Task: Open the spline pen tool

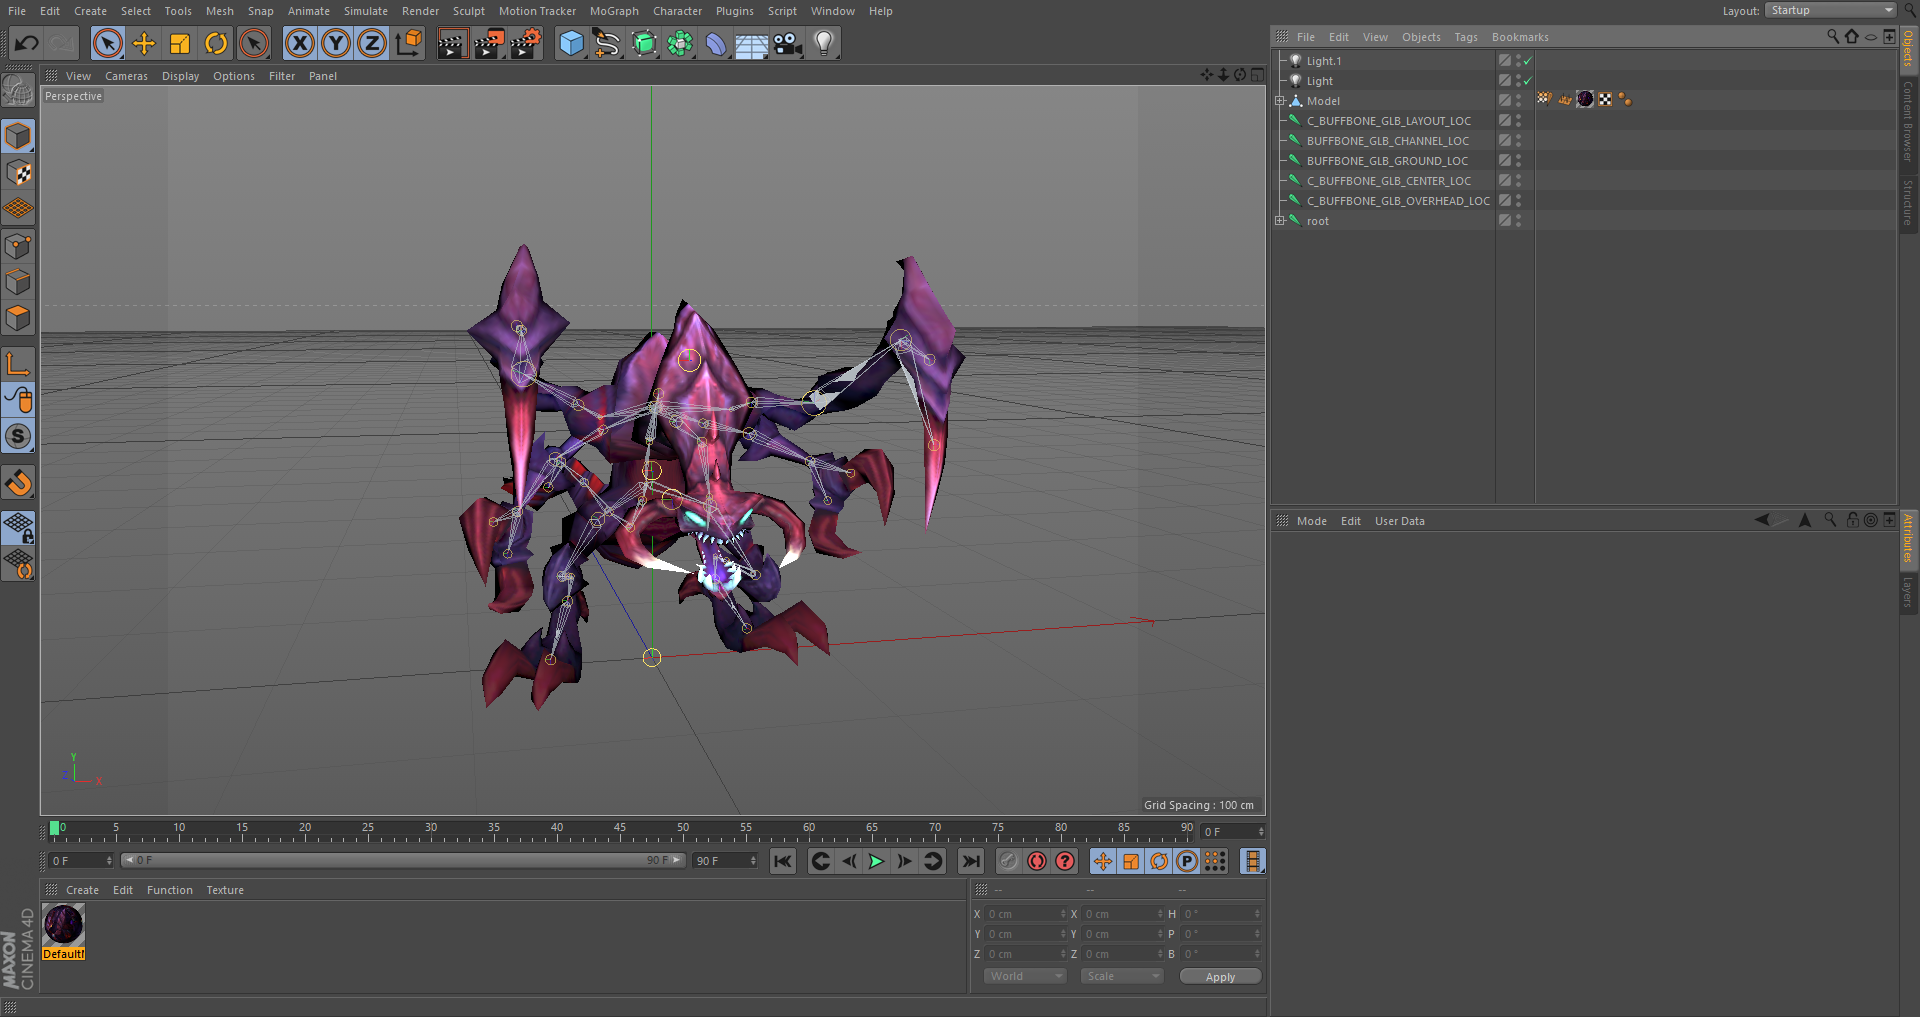Action: pyautogui.click(x=607, y=43)
